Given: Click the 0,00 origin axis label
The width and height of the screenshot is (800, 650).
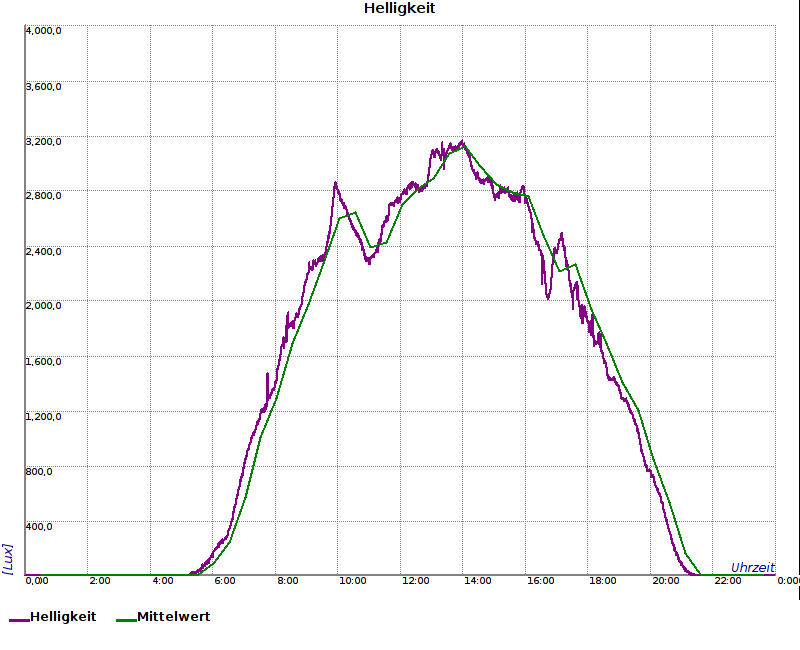Looking at the screenshot, I should pos(37,581).
